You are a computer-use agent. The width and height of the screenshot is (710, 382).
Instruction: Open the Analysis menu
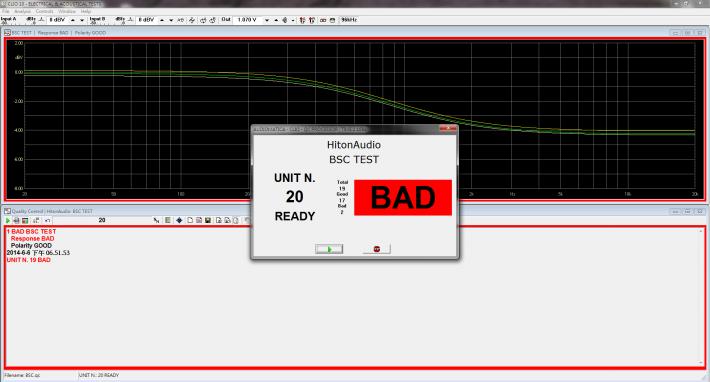22,11
